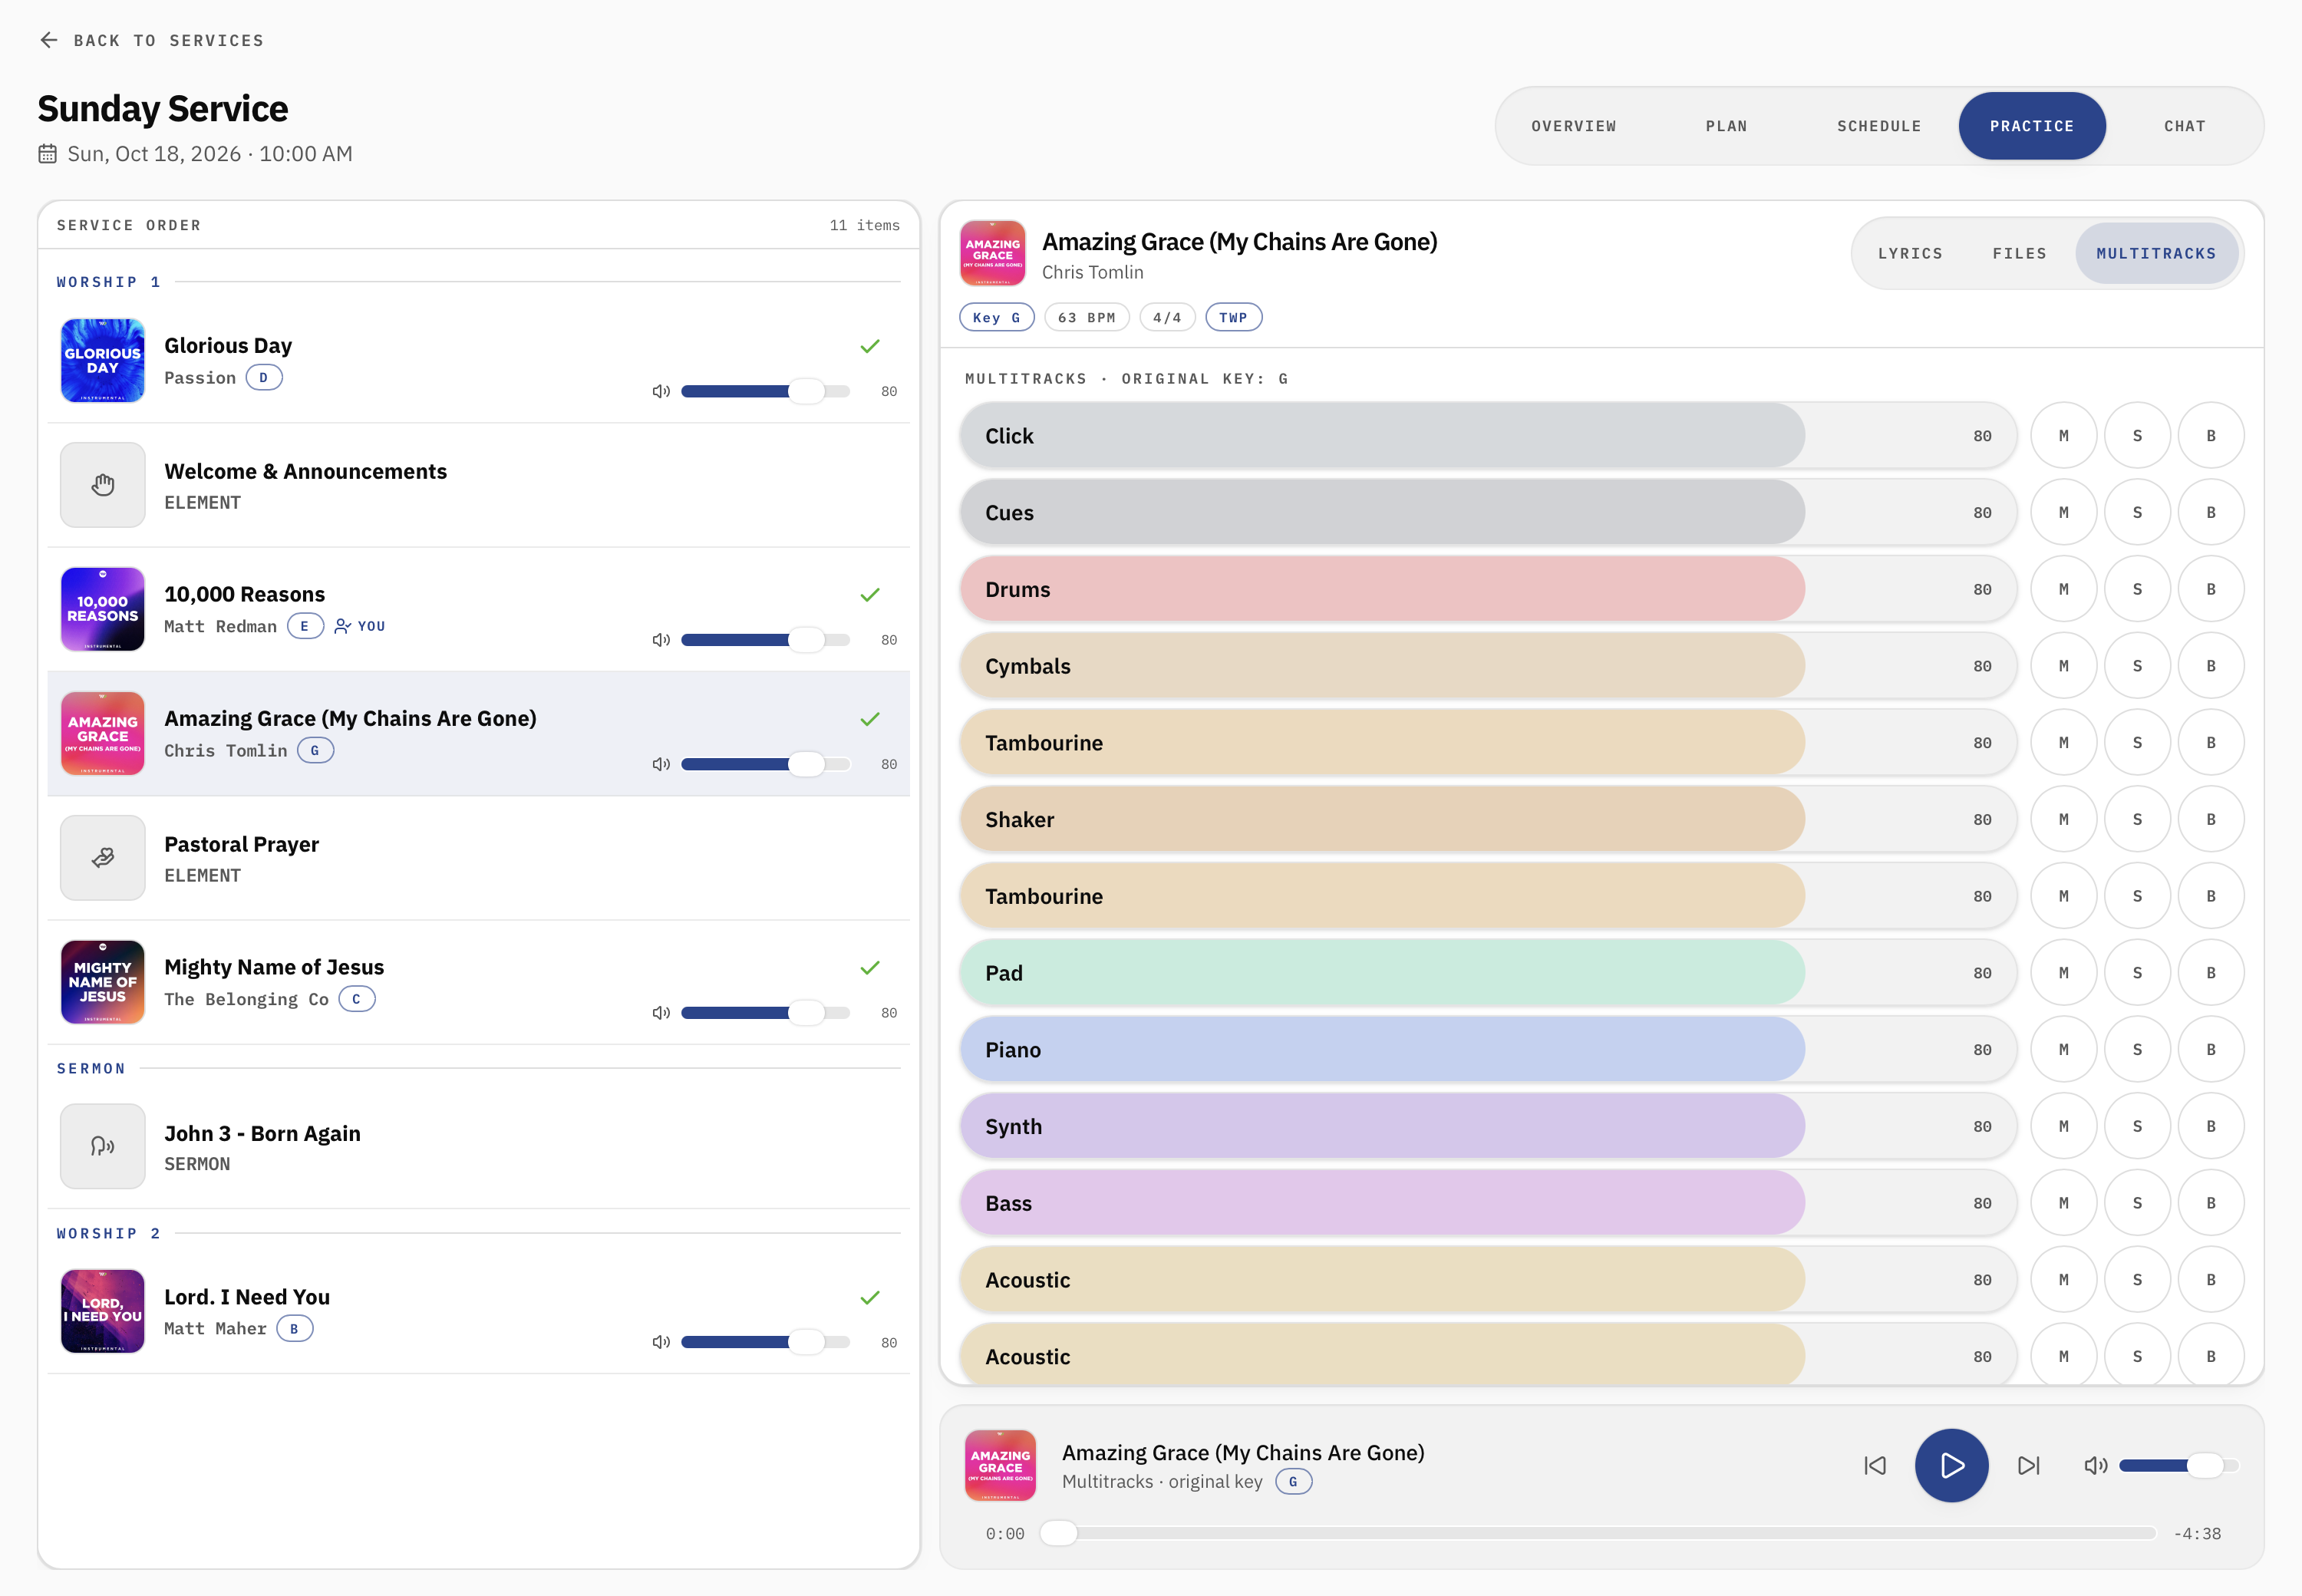Click the TWP tag chip
The width and height of the screenshot is (2302, 1596).
[x=1233, y=318]
